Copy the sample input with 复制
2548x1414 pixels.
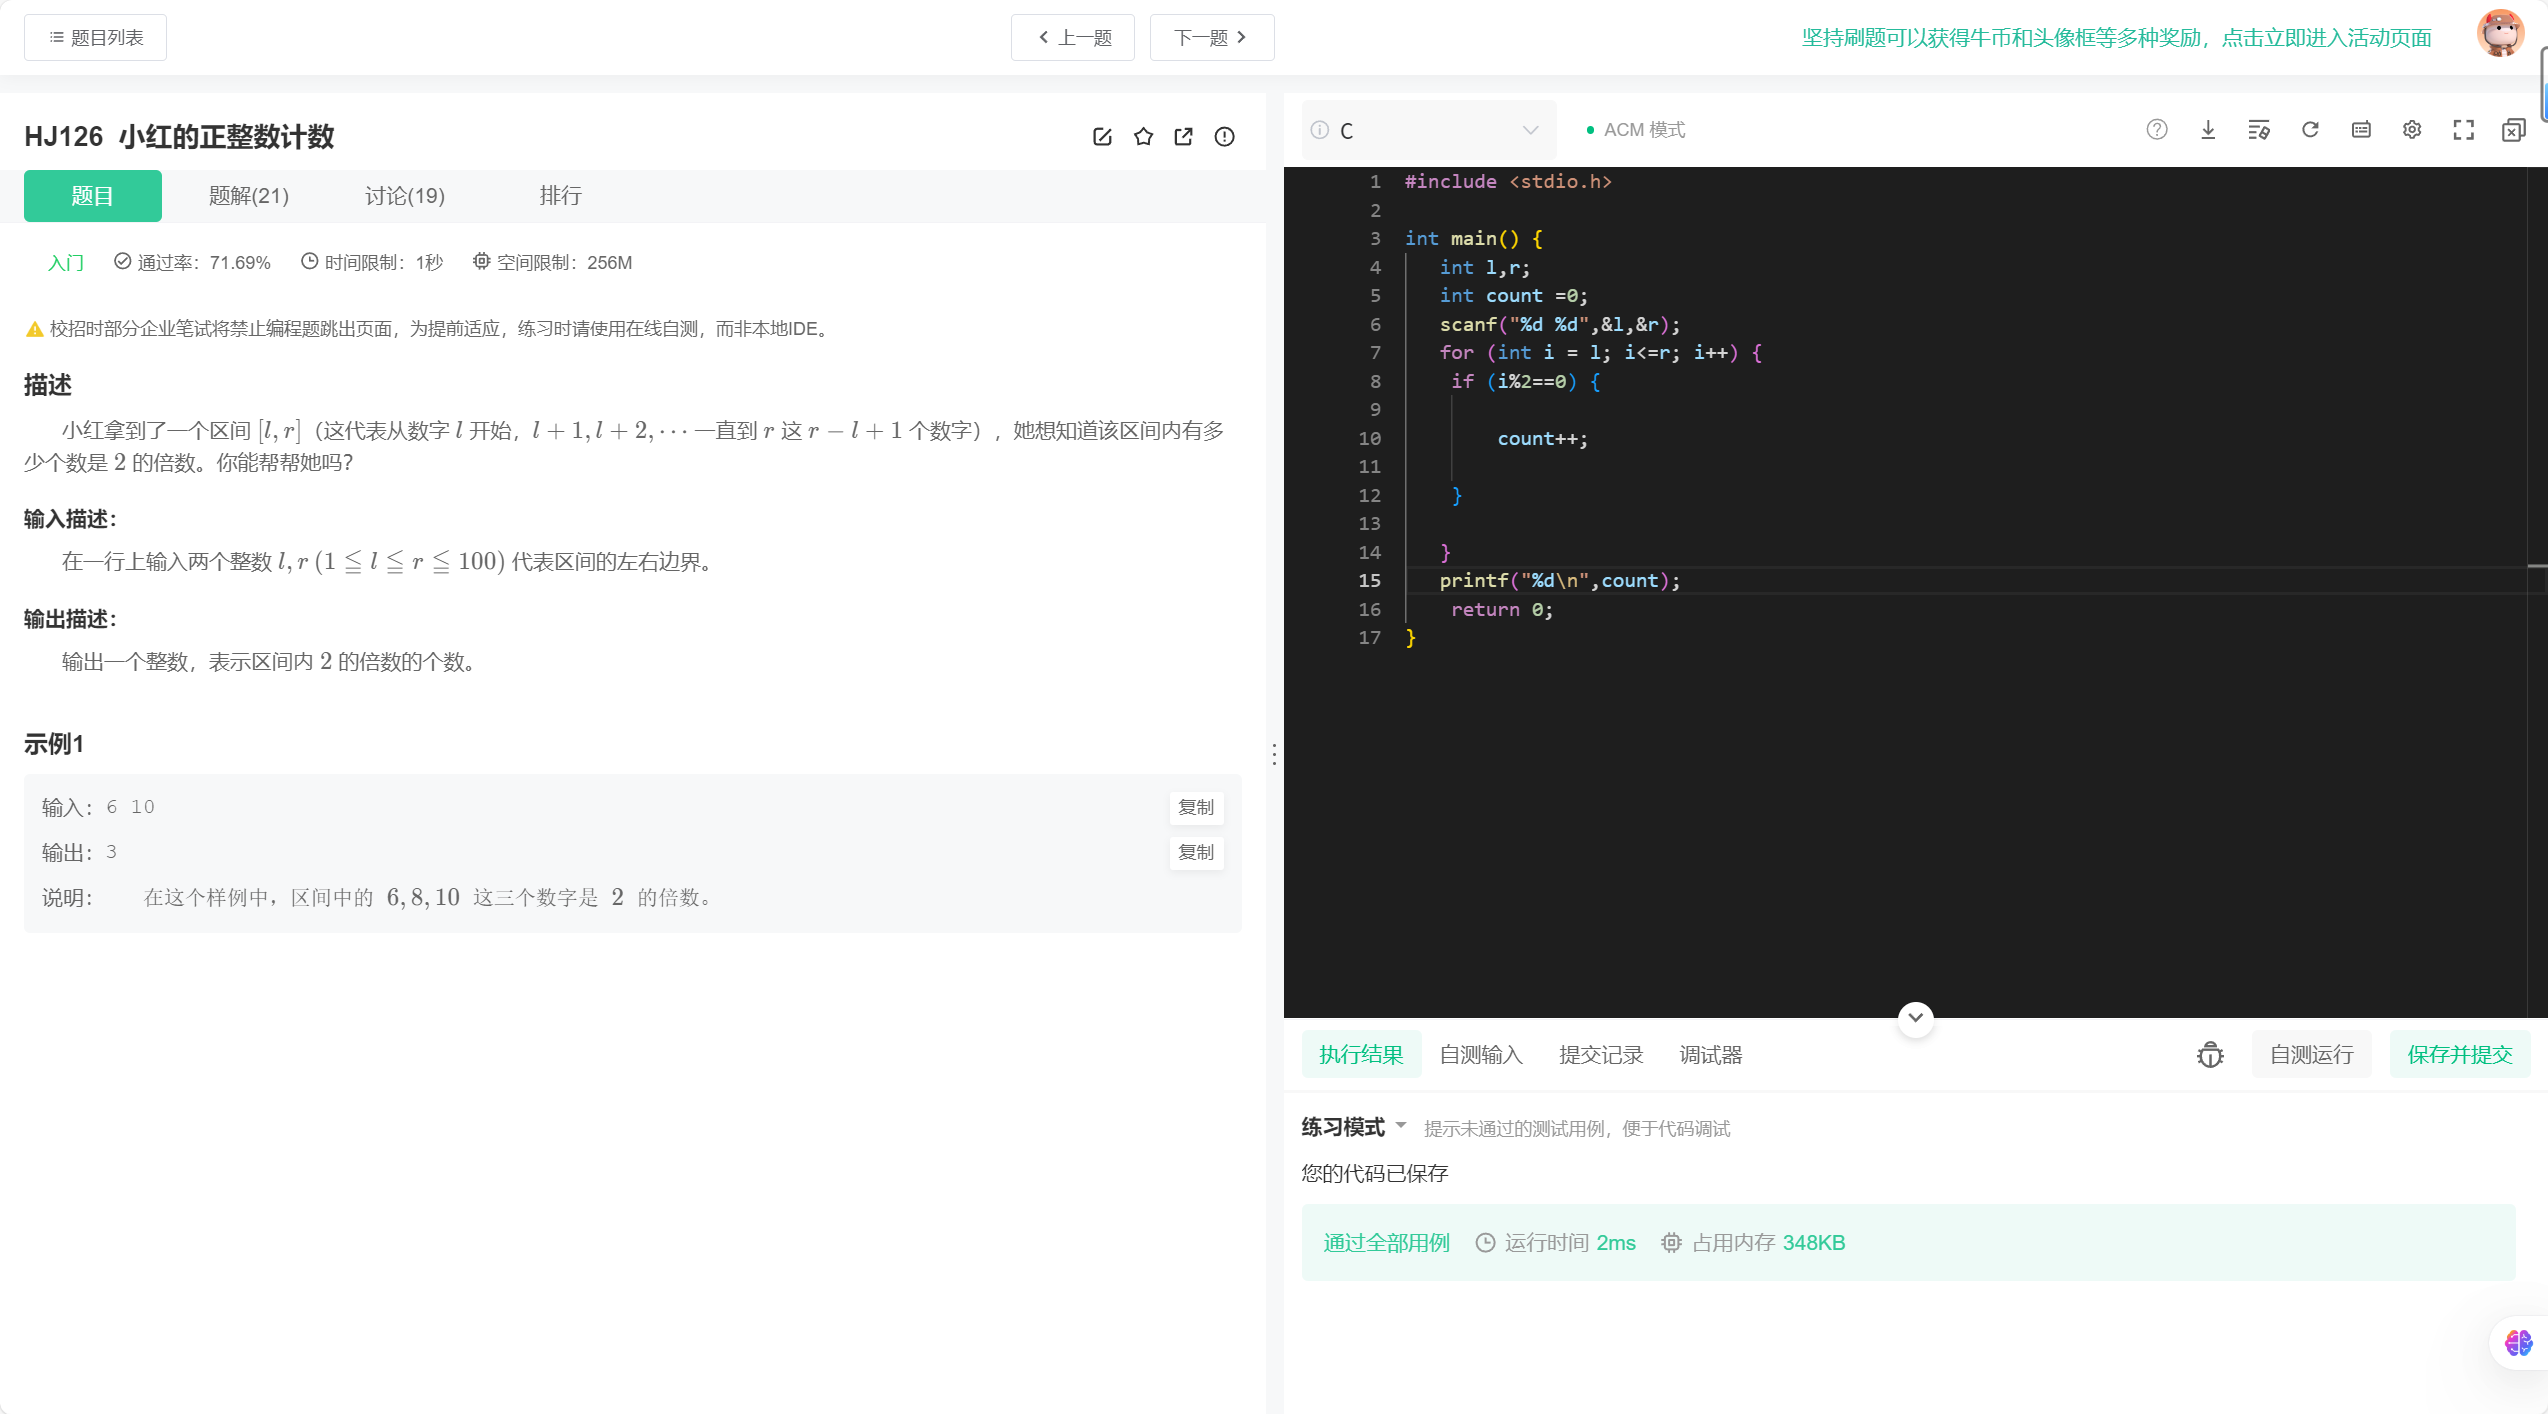coord(1196,807)
